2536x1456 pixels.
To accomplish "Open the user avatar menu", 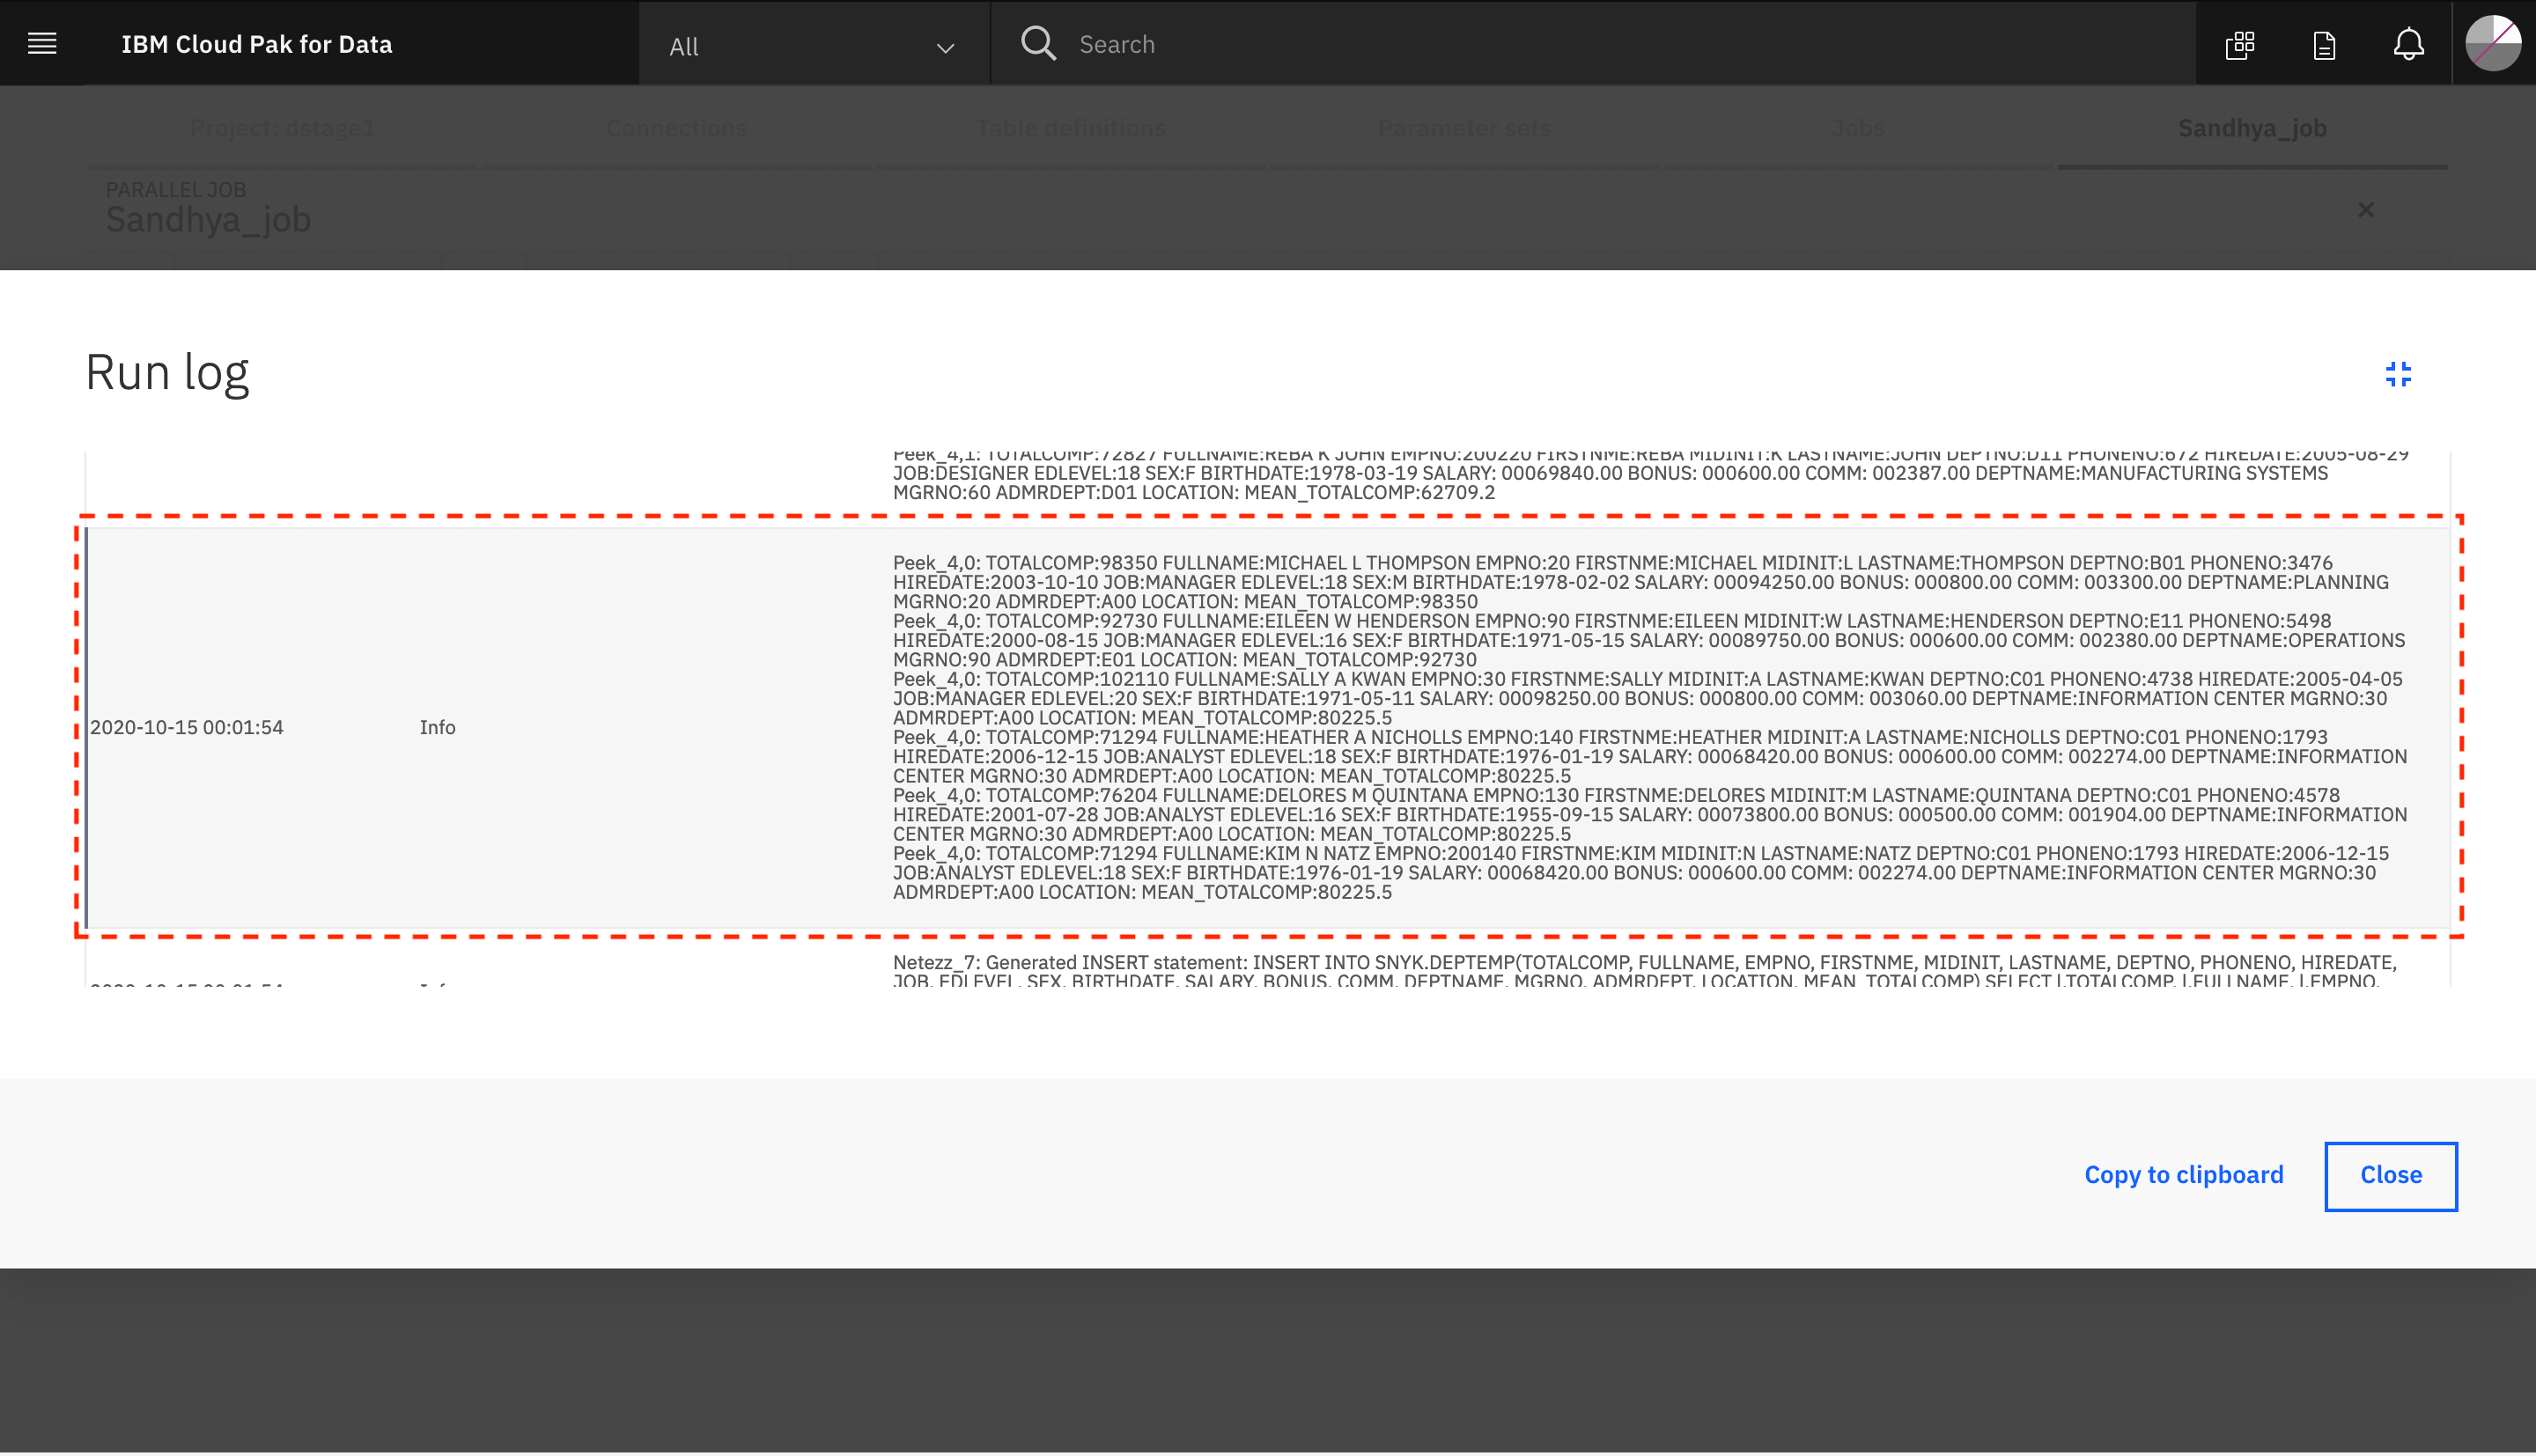I will coord(2493,43).
